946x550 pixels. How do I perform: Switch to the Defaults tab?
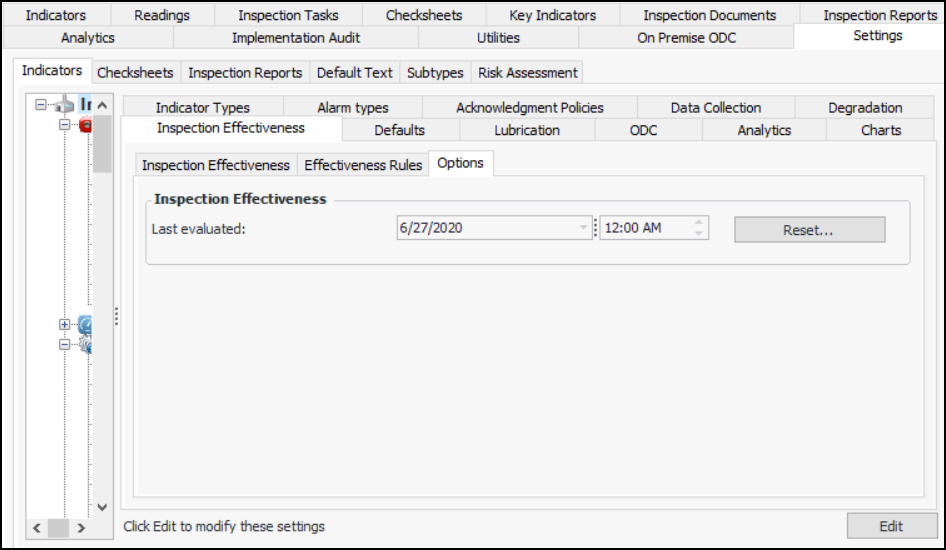tap(399, 130)
